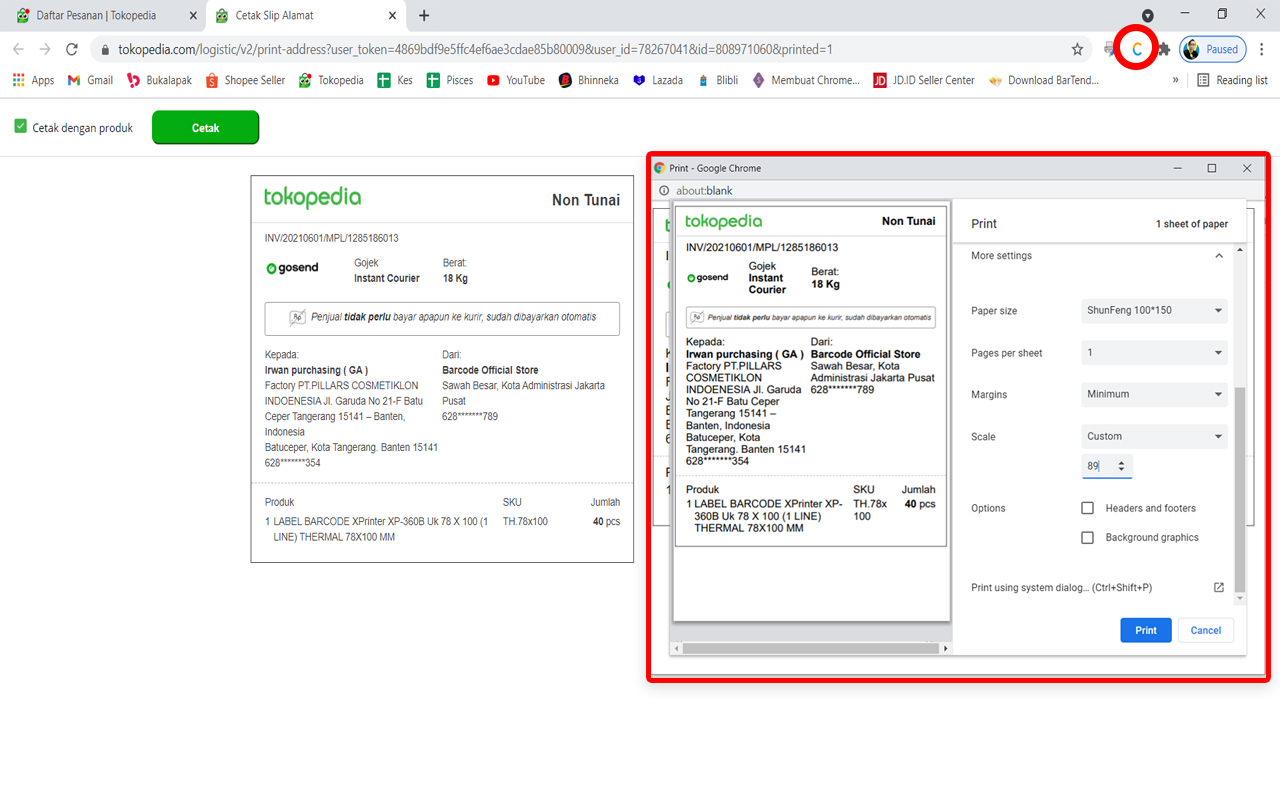Screen dimensions: 1280x800
Task: Click the address bar URL
Action: tap(475, 49)
